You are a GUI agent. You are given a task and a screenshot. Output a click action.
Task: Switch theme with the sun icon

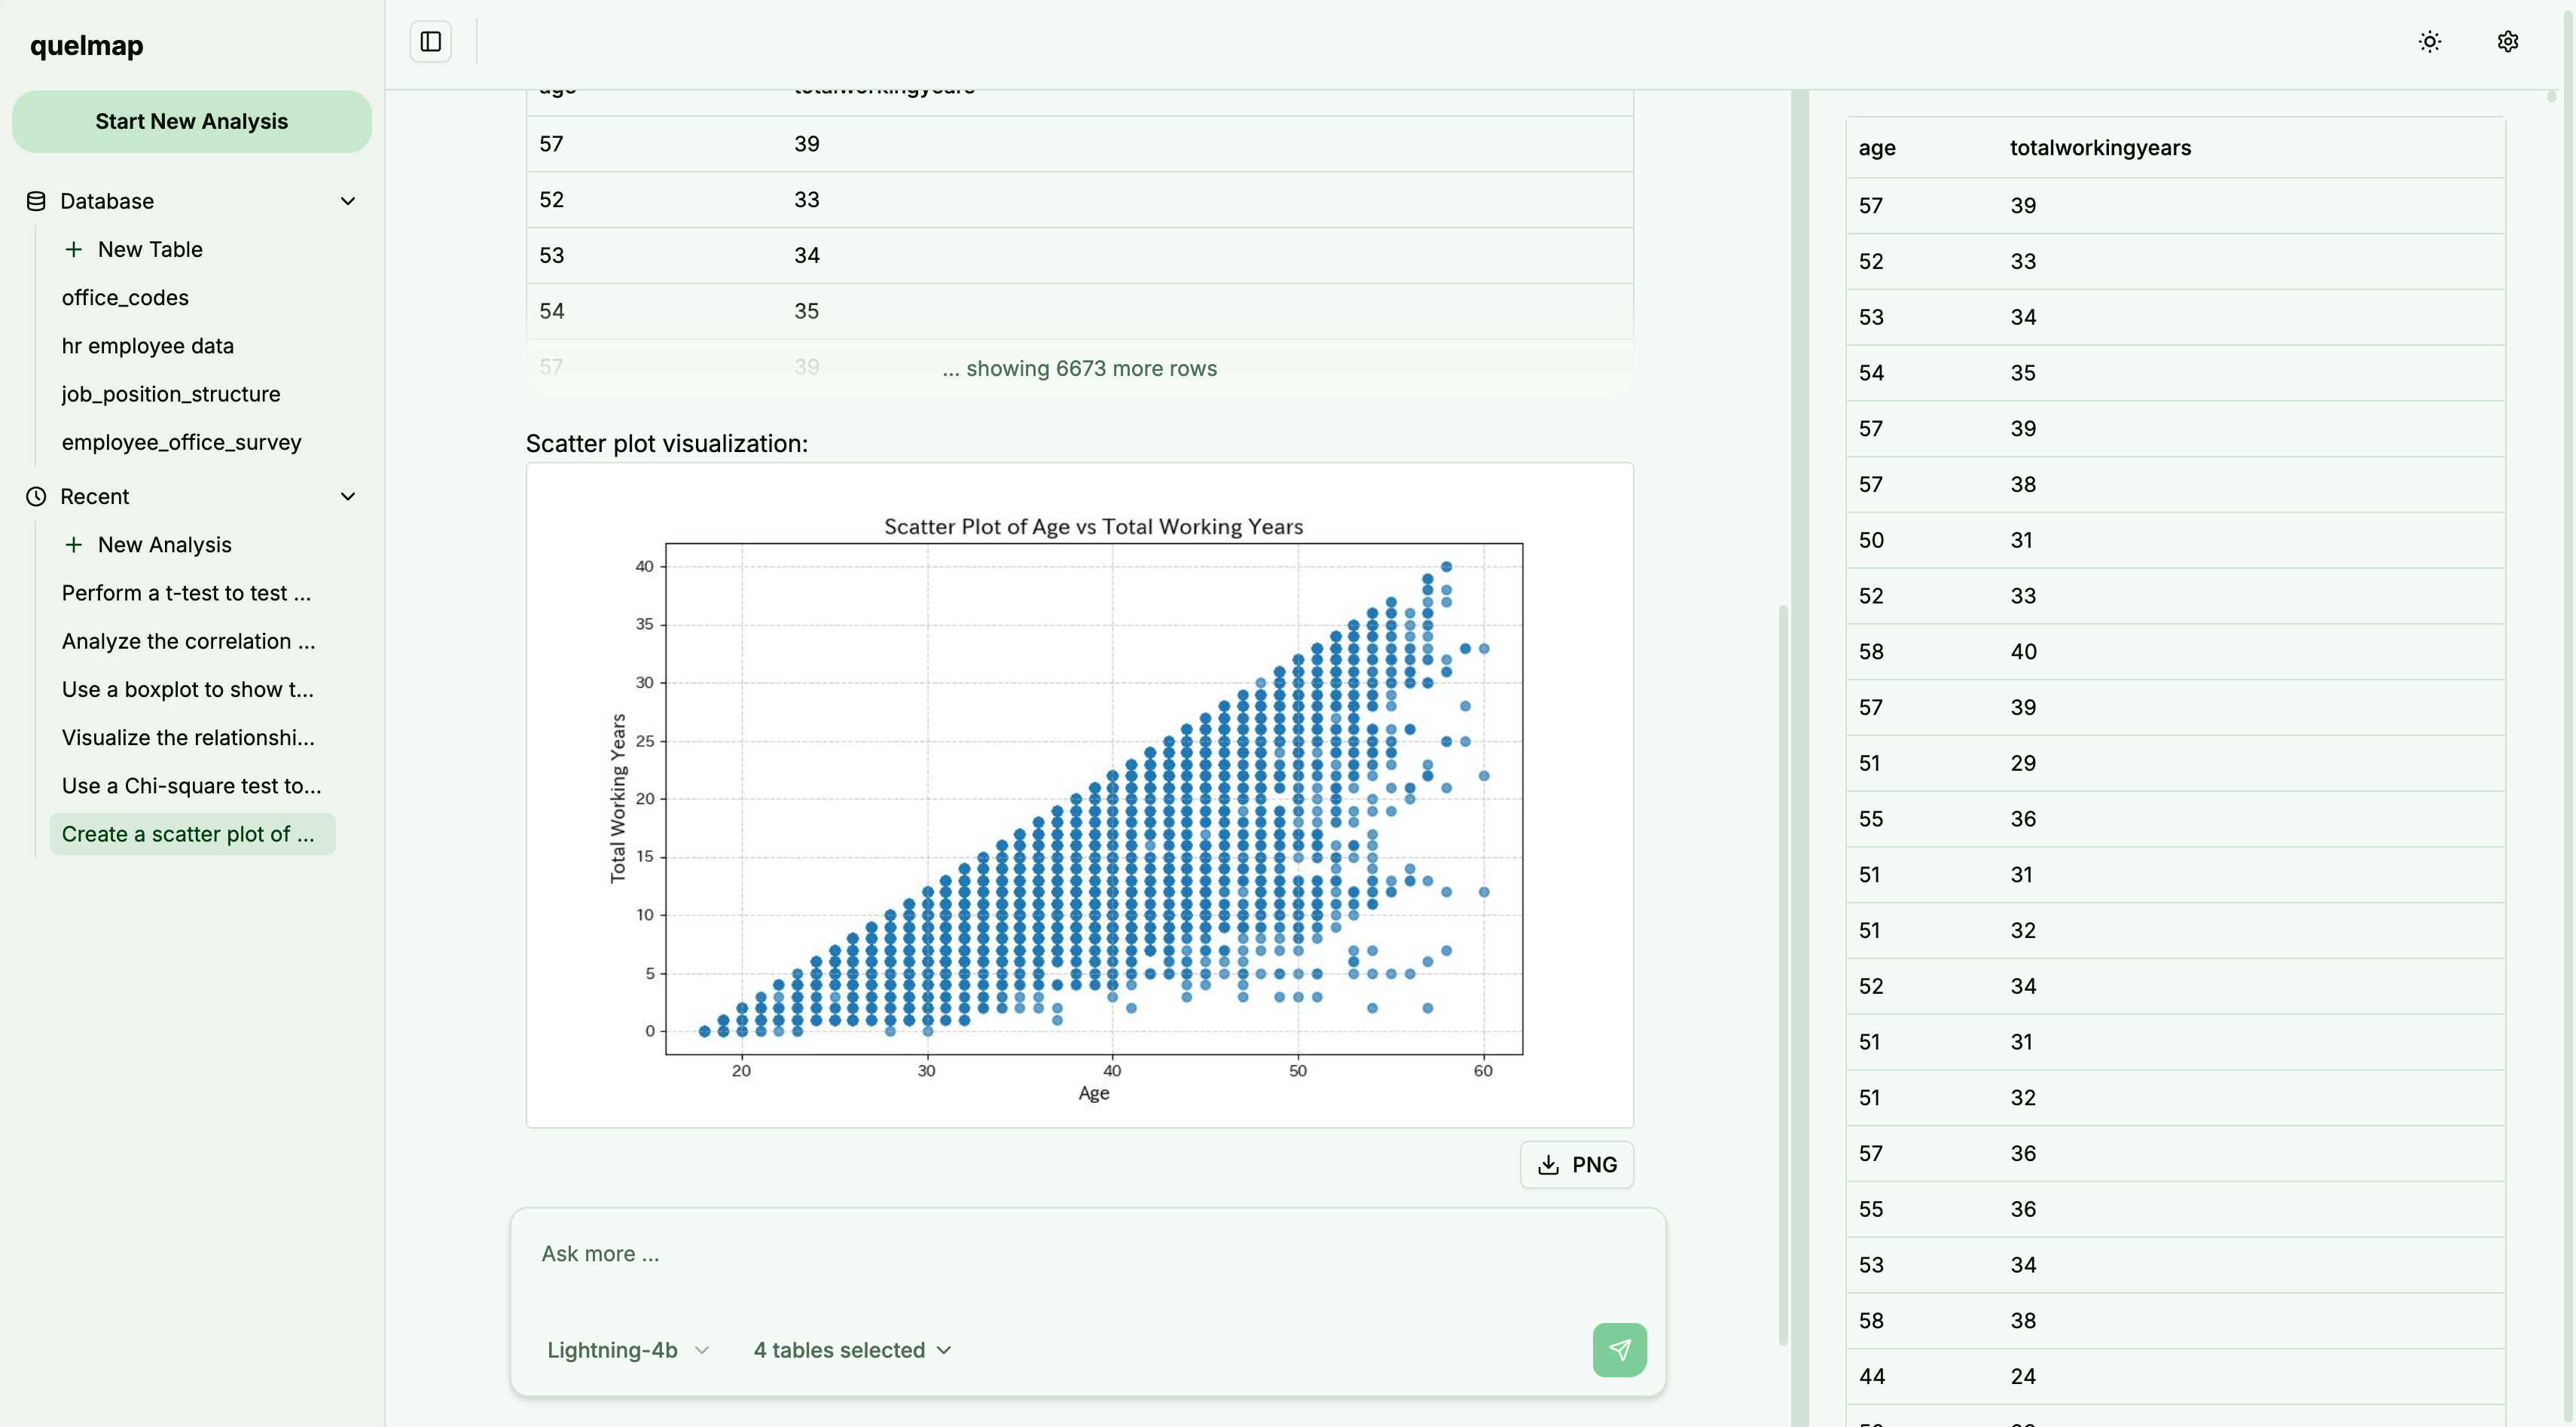(2429, 42)
